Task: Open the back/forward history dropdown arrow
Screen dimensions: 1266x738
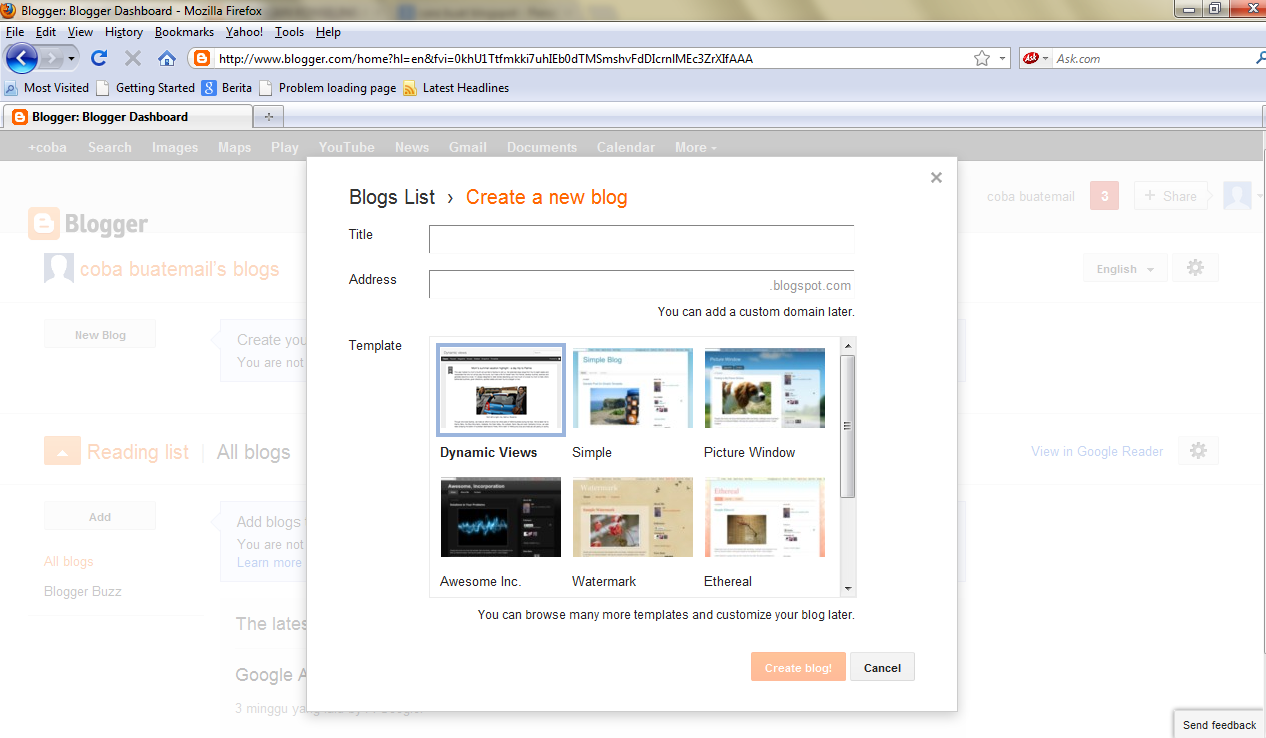Action: click(x=71, y=58)
